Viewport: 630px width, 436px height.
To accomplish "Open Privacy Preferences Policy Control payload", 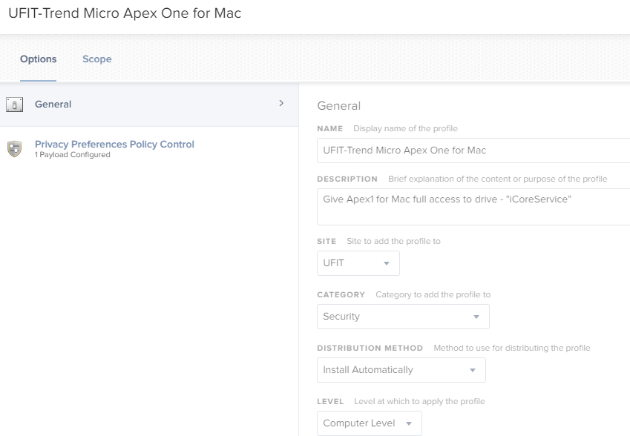I will (114, 144).
